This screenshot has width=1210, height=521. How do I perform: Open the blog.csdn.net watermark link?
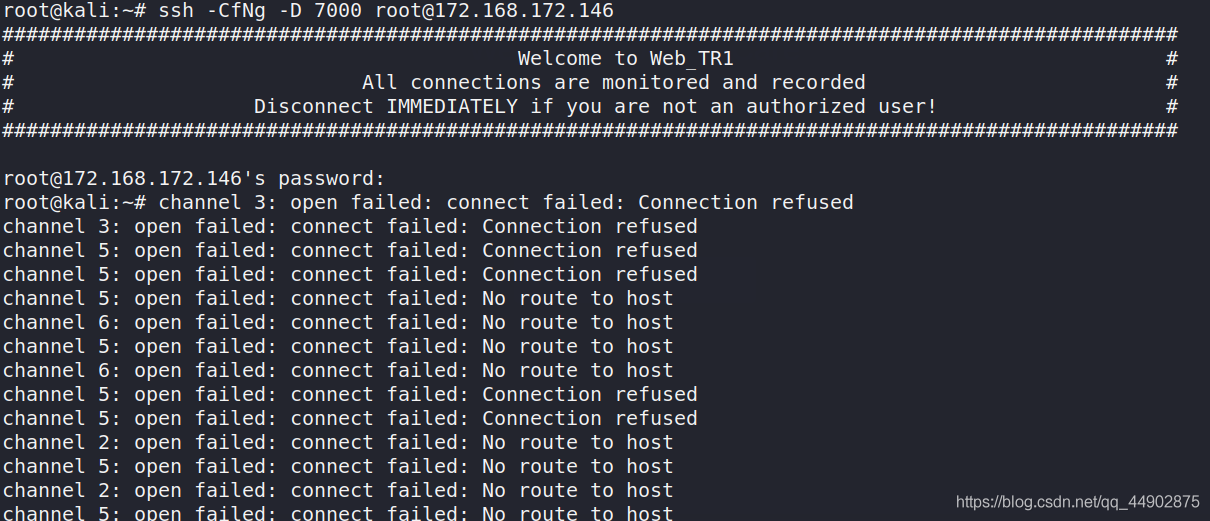(x=1077, y=502)
